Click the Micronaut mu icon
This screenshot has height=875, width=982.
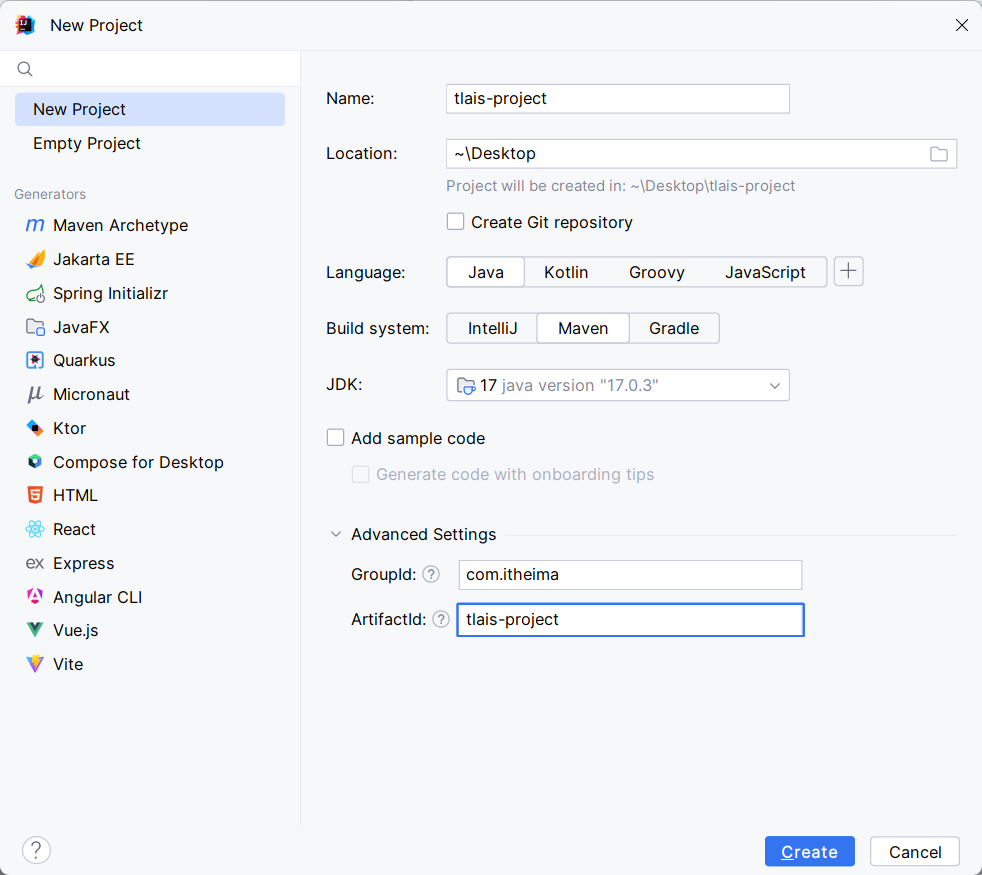[x=35, y=394]
